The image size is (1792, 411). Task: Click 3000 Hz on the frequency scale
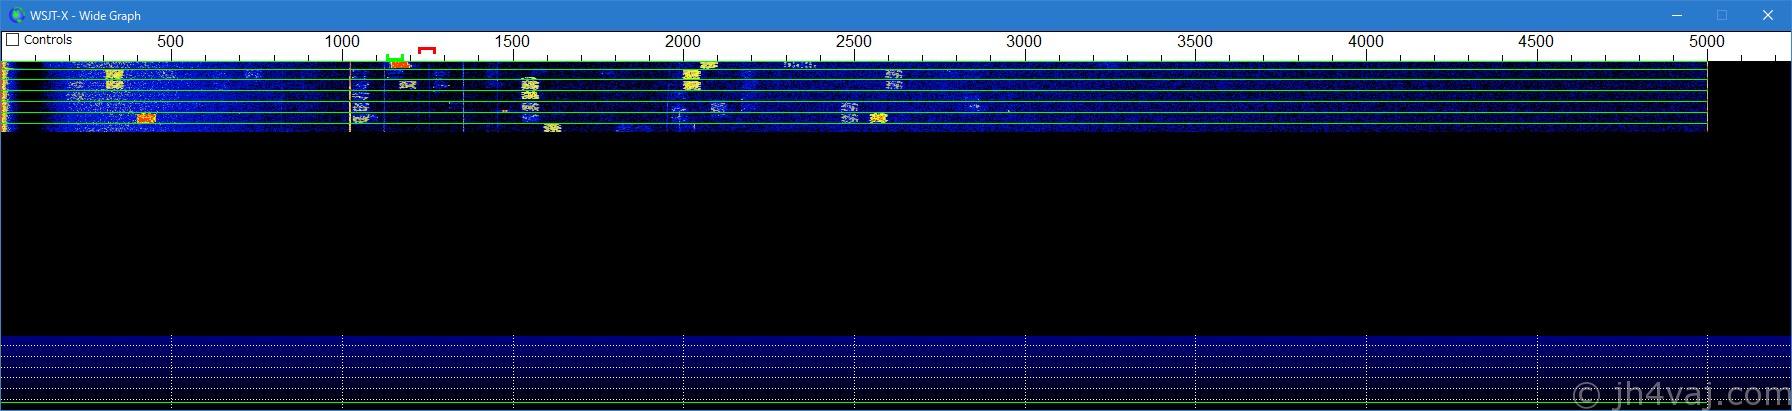tap(1024, 42)
